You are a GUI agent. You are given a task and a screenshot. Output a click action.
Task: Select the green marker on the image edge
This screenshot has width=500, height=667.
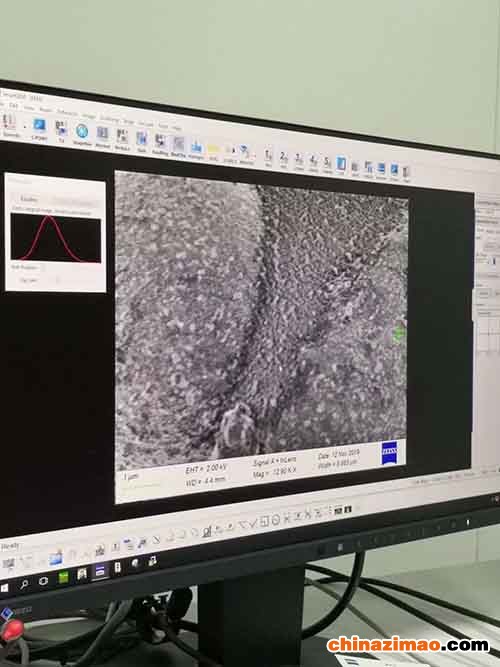click(398, 334)
